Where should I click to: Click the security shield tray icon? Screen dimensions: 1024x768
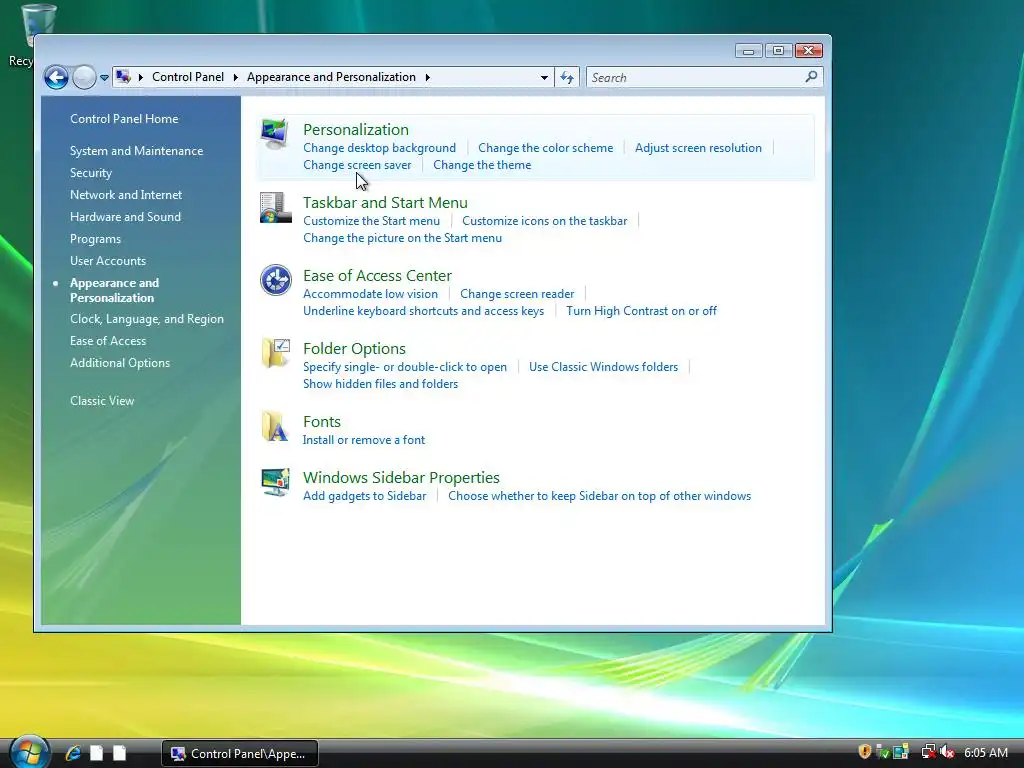coord(865,752)
